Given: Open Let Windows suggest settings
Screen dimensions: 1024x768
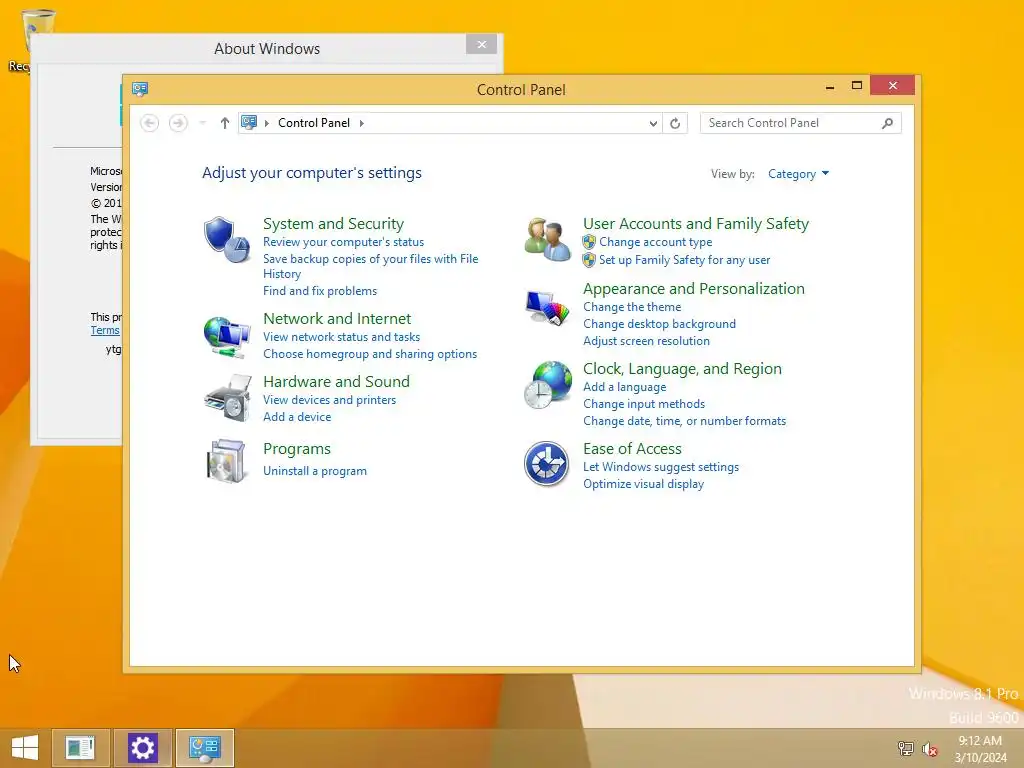Looking at the screenshot, I should (x=661, y=467).
